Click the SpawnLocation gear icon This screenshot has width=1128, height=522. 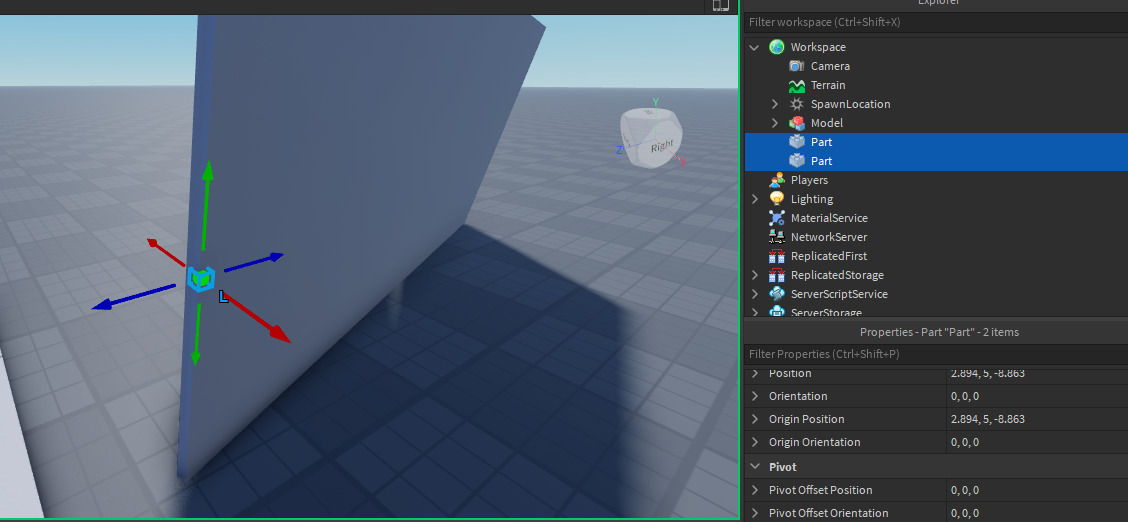[796, 104]
